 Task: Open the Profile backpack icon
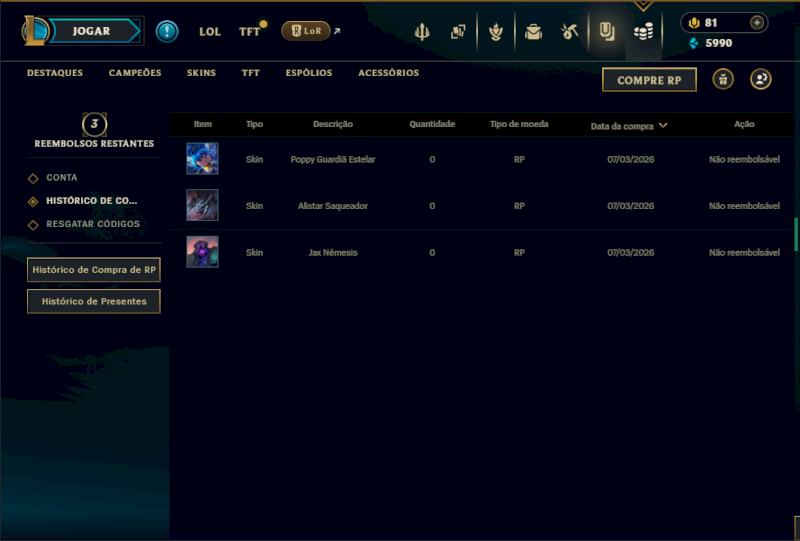533,32
